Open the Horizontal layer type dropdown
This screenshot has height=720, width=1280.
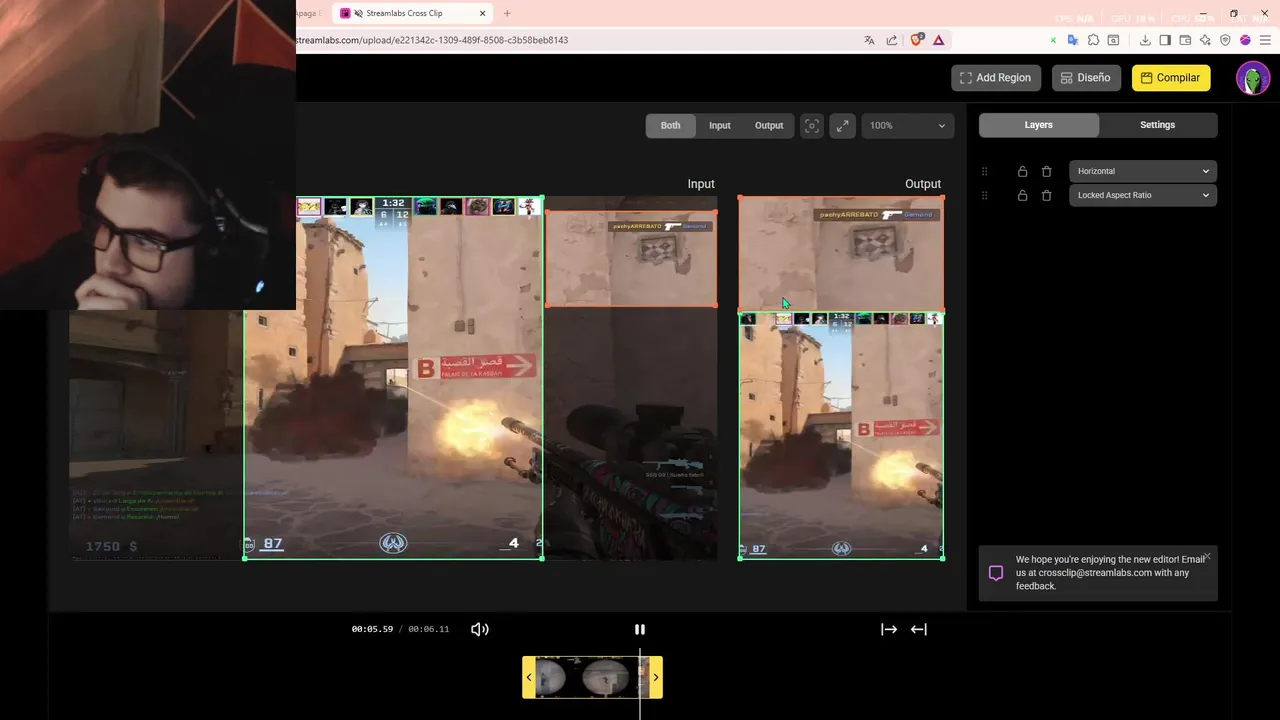pyautogui.click(x=1143, y=171)
